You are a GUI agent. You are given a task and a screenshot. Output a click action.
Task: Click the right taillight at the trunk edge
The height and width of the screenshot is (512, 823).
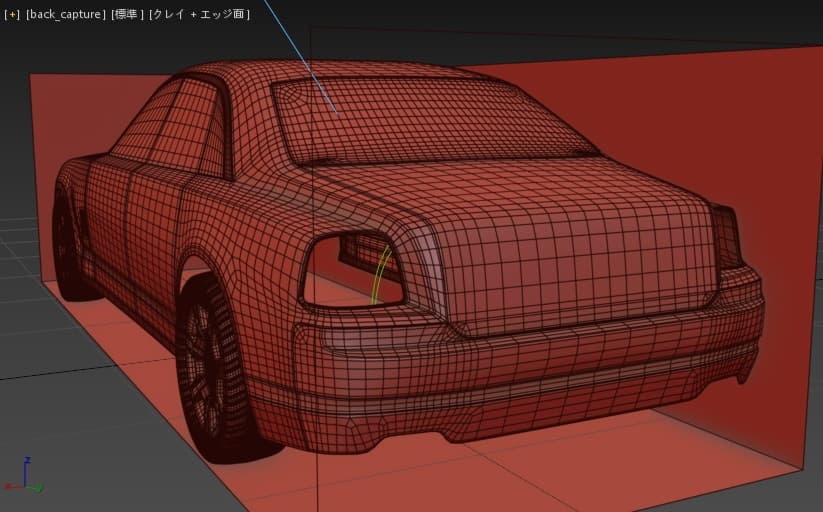pyautogui.click(x=728, y=238)
